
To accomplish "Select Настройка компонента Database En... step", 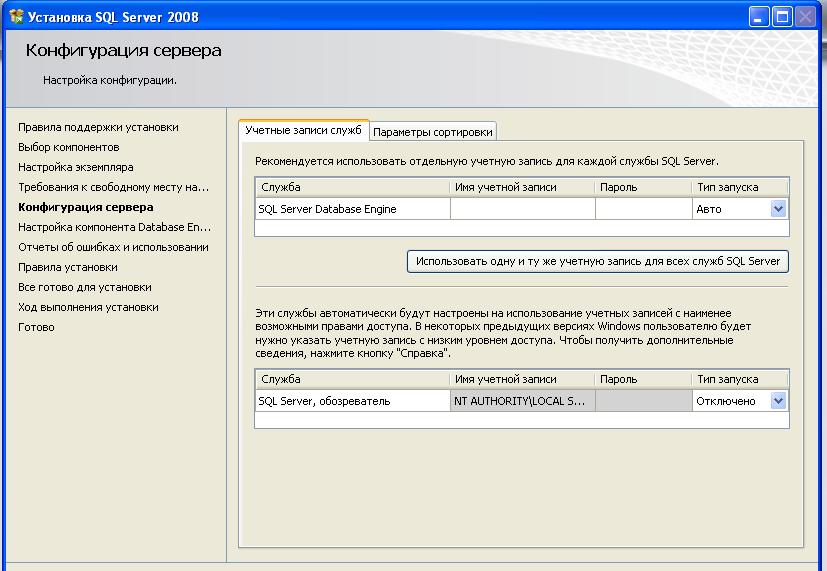I will (114, 227).
